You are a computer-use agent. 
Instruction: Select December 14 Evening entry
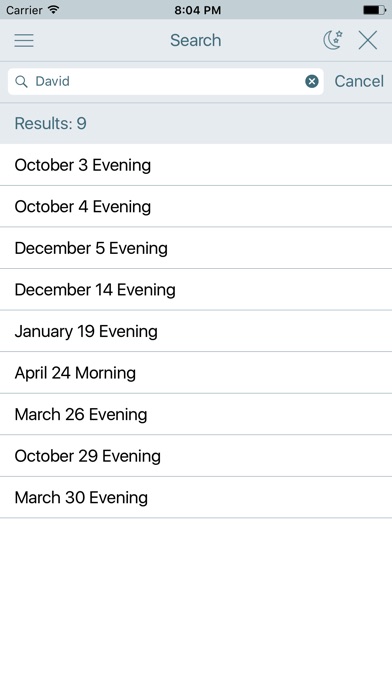pos(196,289)
